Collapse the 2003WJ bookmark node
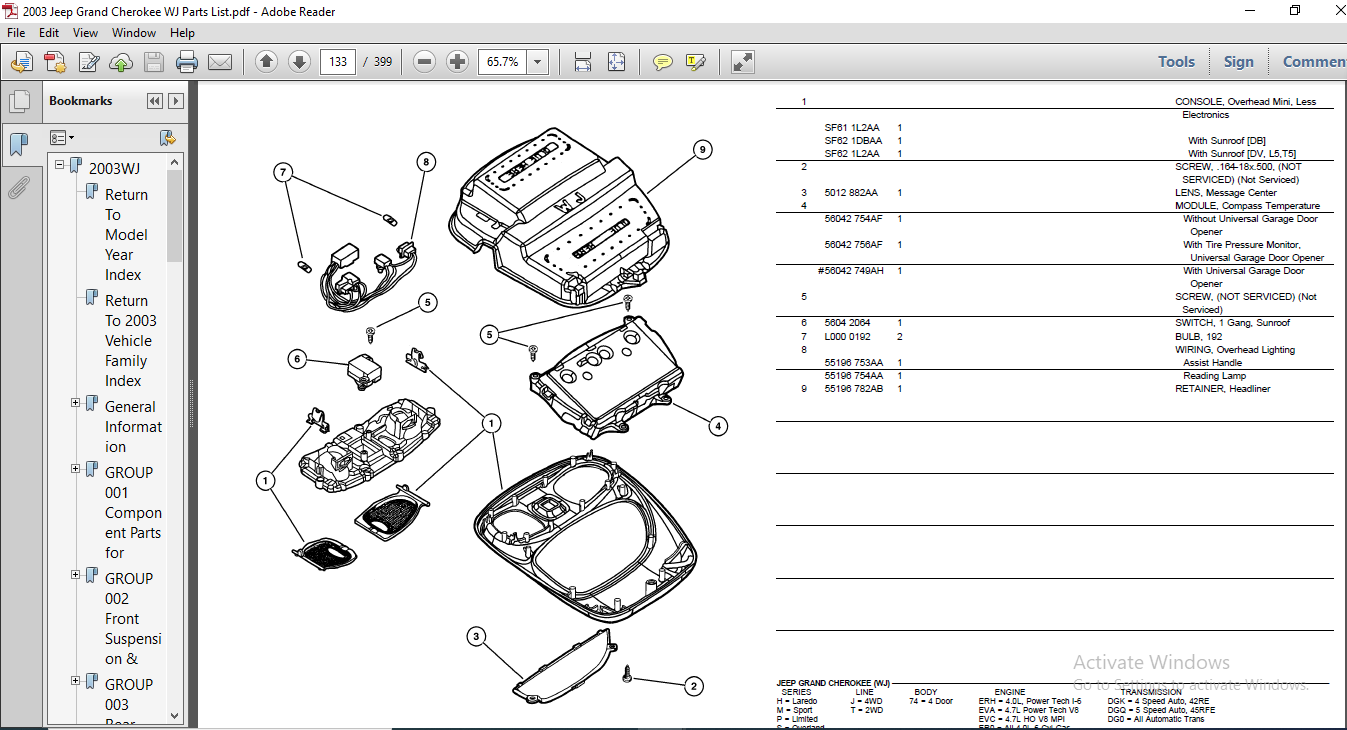This screenshot has height=730, width=1347. click(60, 164)
